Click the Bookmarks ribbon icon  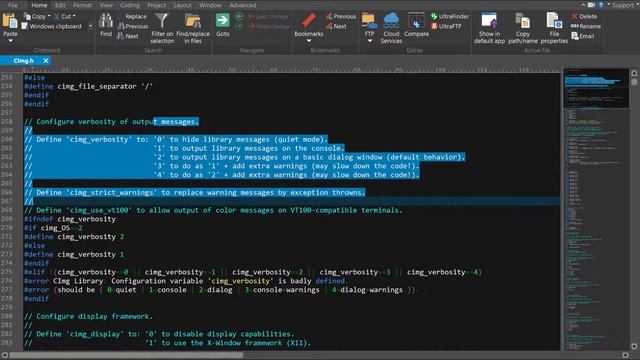(x=309, y=21)
